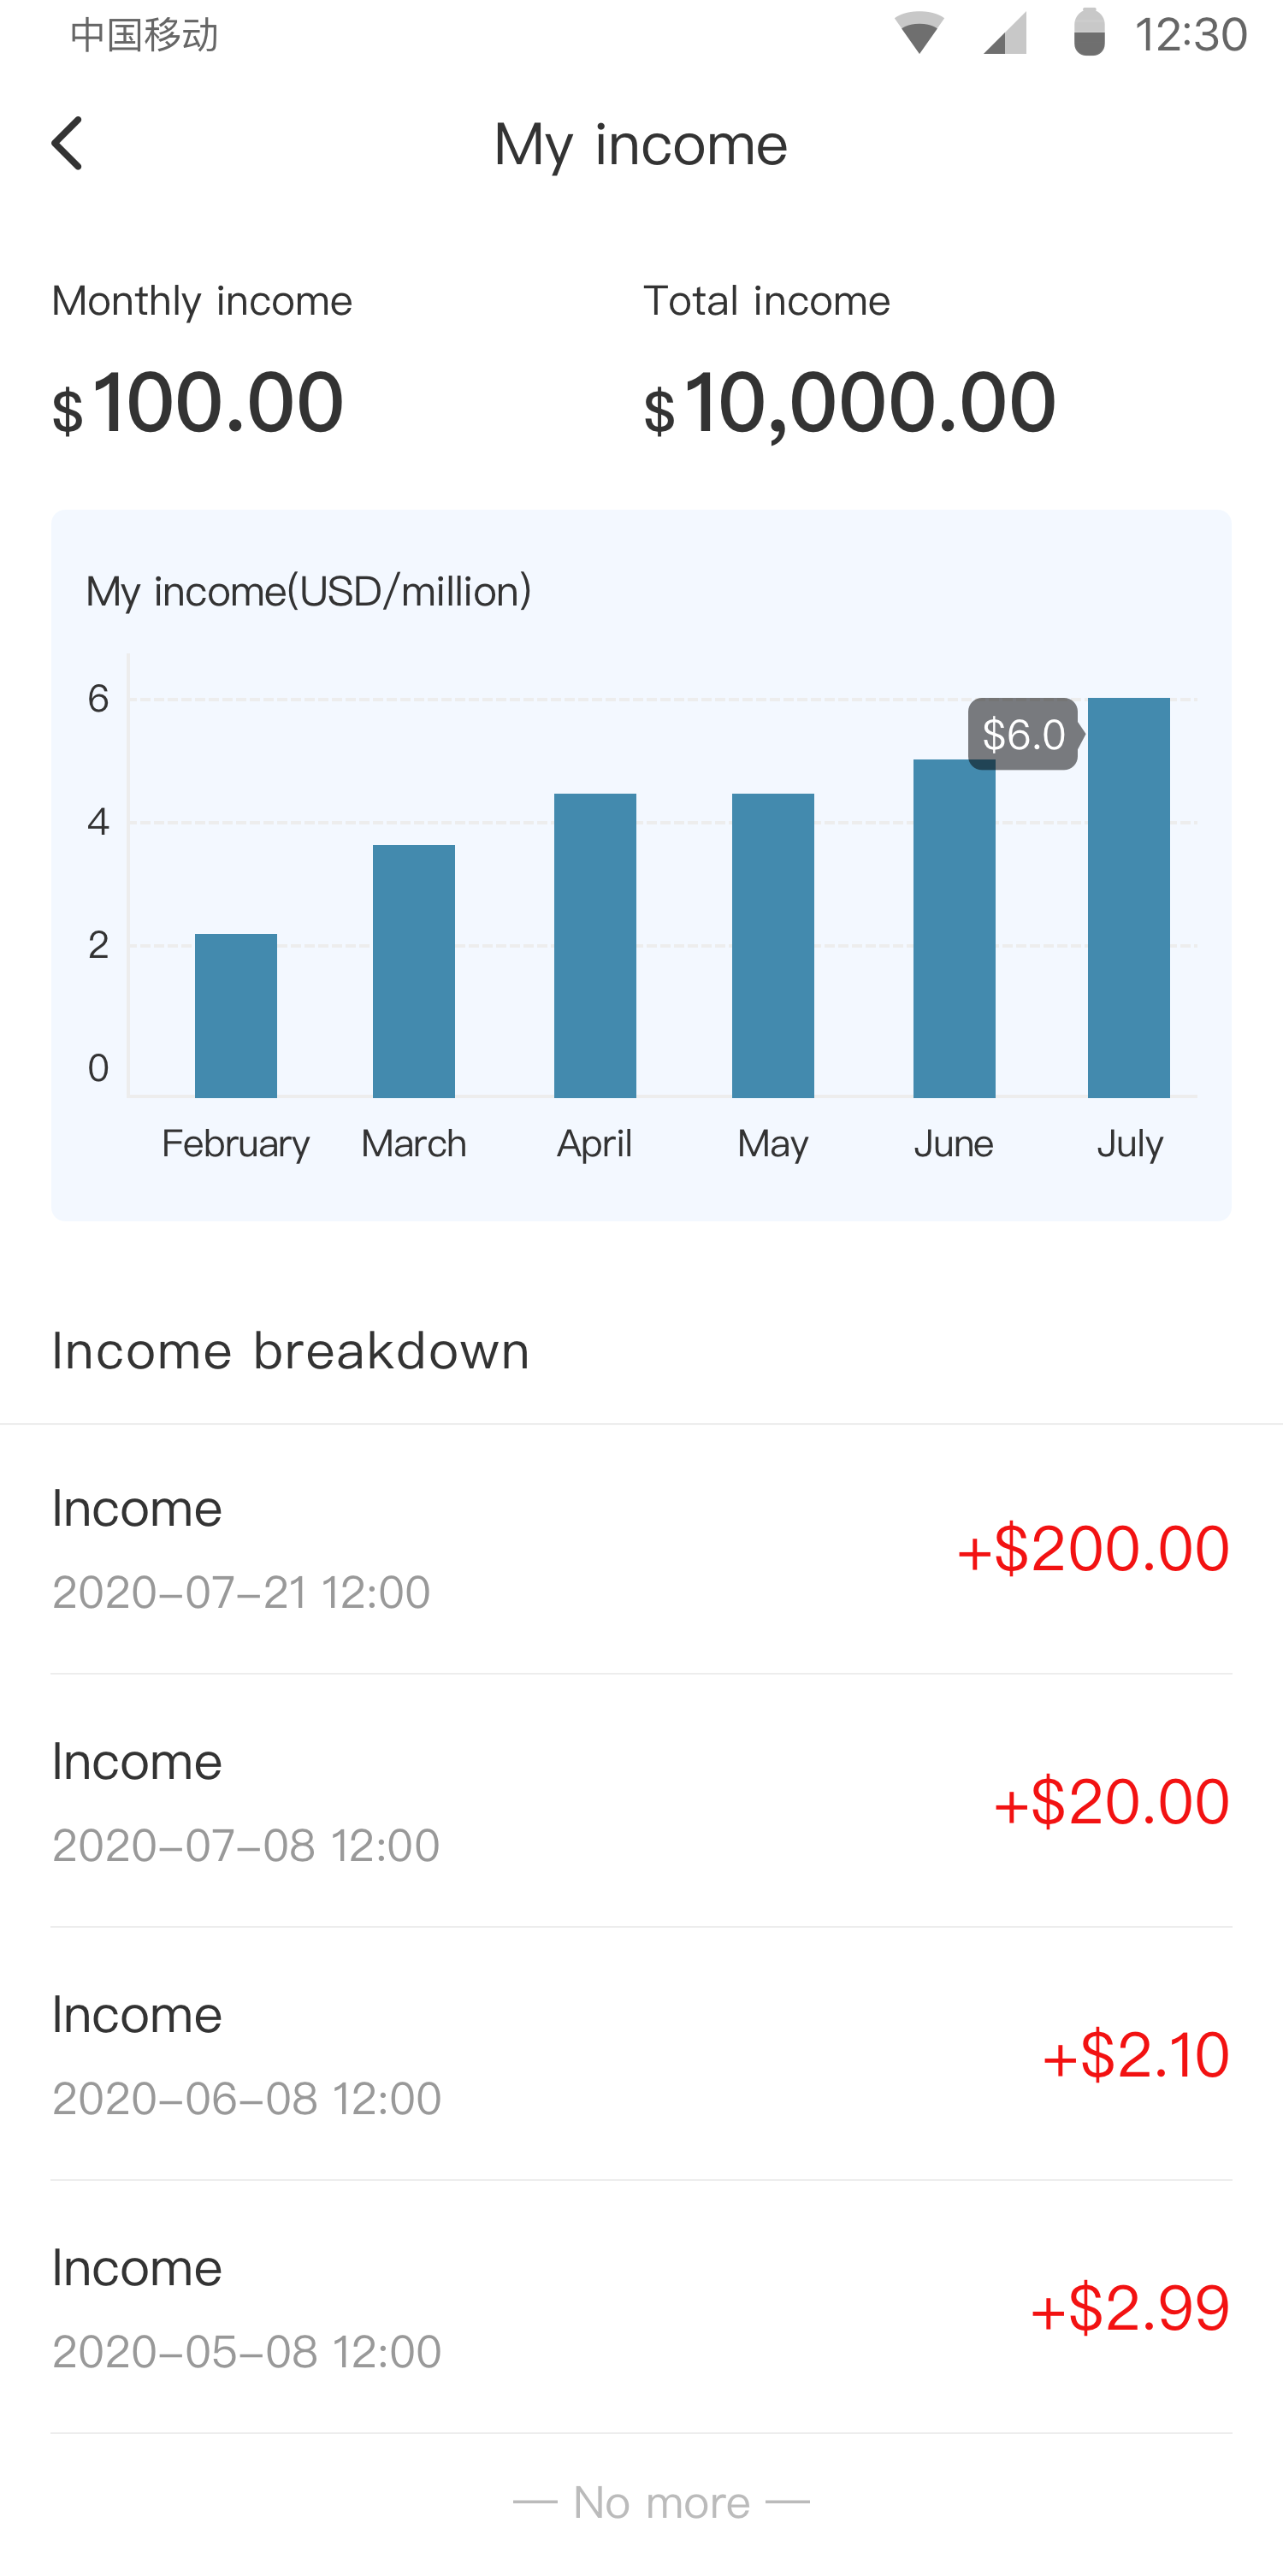Tap the battery status icon

[1089, 33]
